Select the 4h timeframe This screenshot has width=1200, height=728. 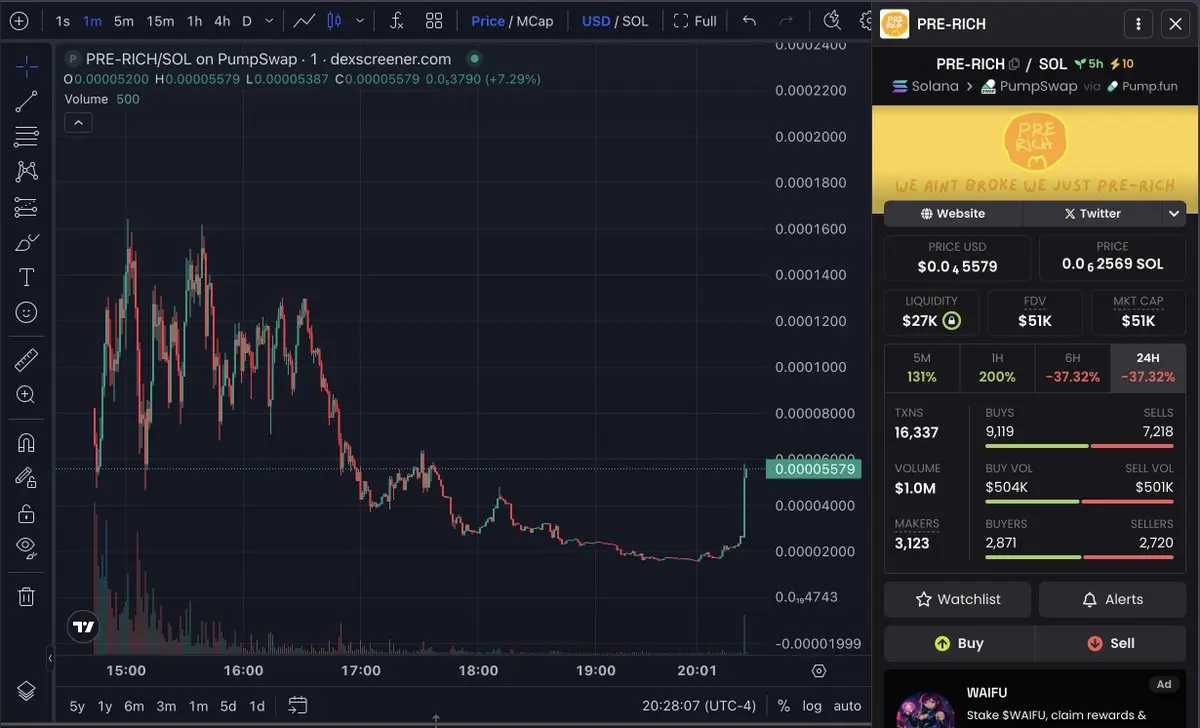[222, 20]
